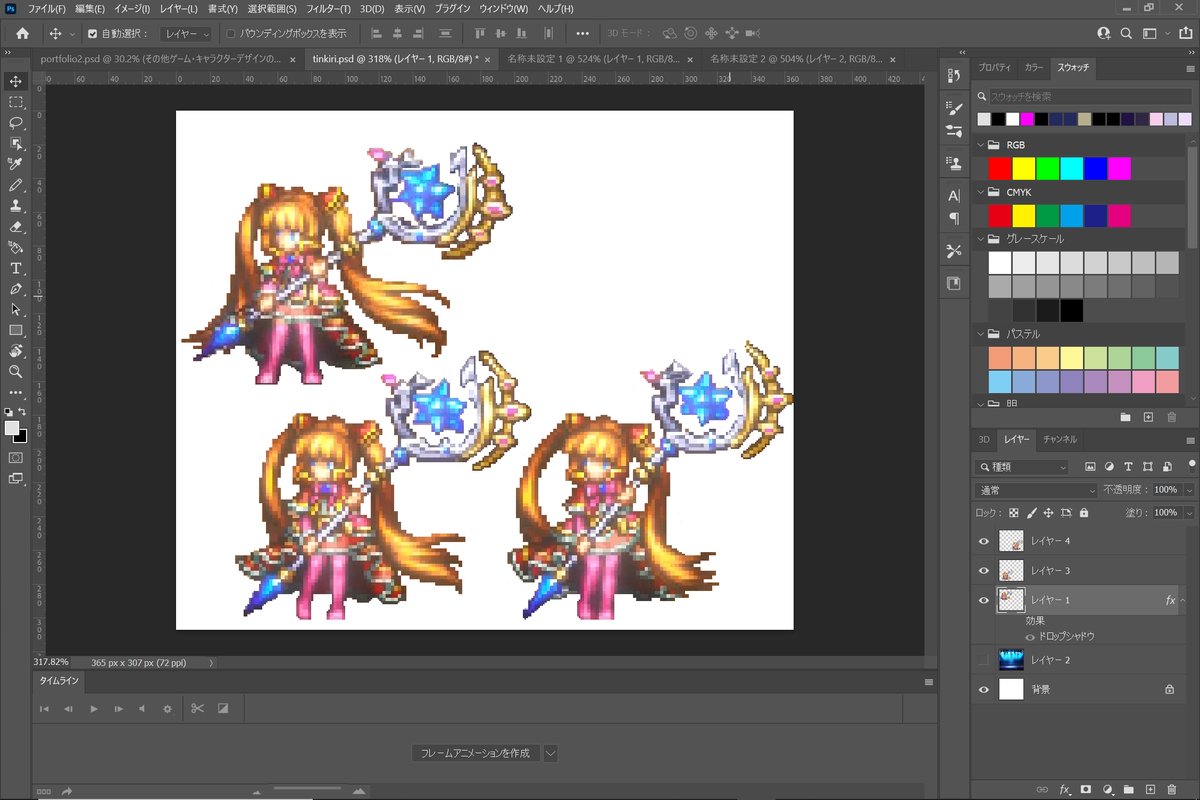The width and height of the screenshot is (1200, 800).
Task: Enable 自動選択 checkbox
Action: click(93, 33)
